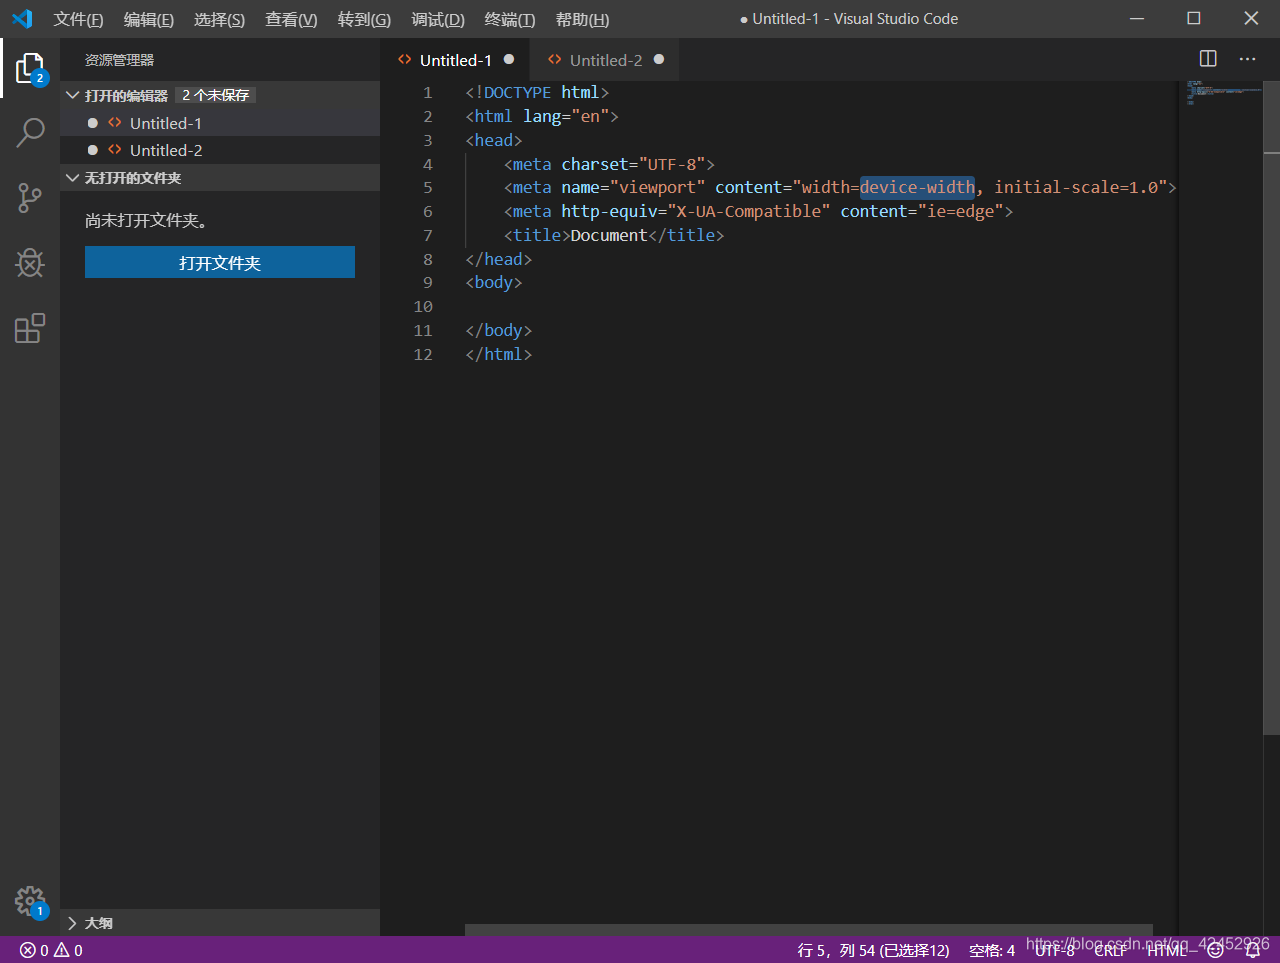This screenshot has height=963, width=1280.
Task: Select Untitled-1 in open editors list
Action: tap(220, 123)
